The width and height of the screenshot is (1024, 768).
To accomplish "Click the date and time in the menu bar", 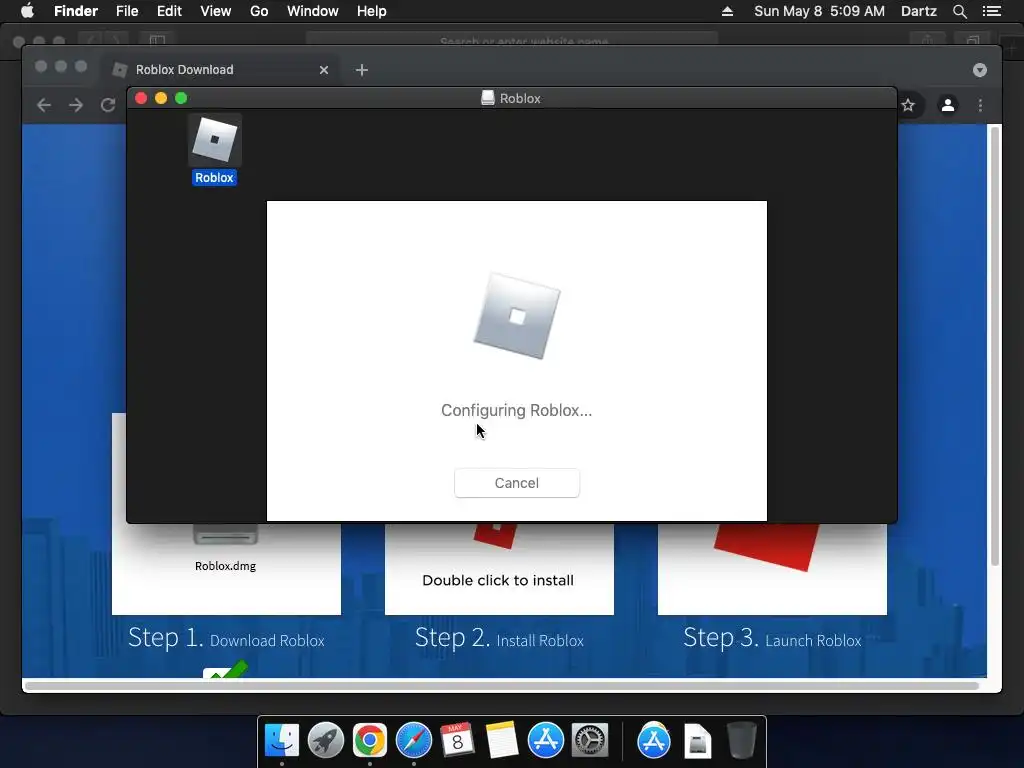I will pos(819,11).
